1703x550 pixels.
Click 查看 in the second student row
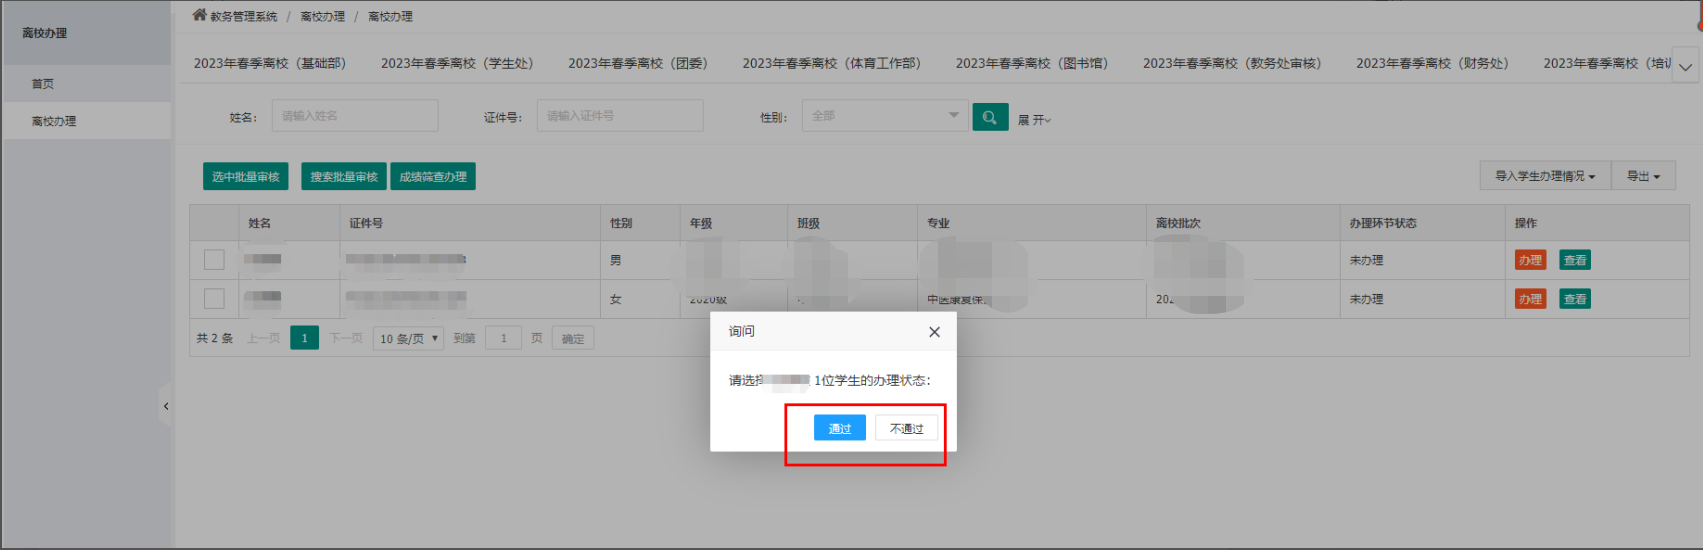click(1574, 299)
